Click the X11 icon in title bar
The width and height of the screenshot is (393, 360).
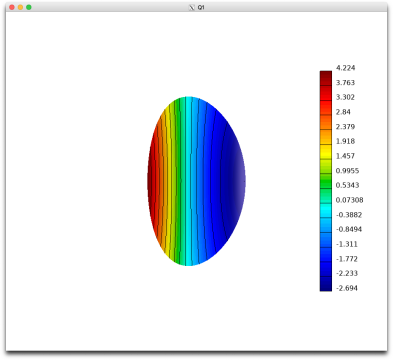click(192, 7)
